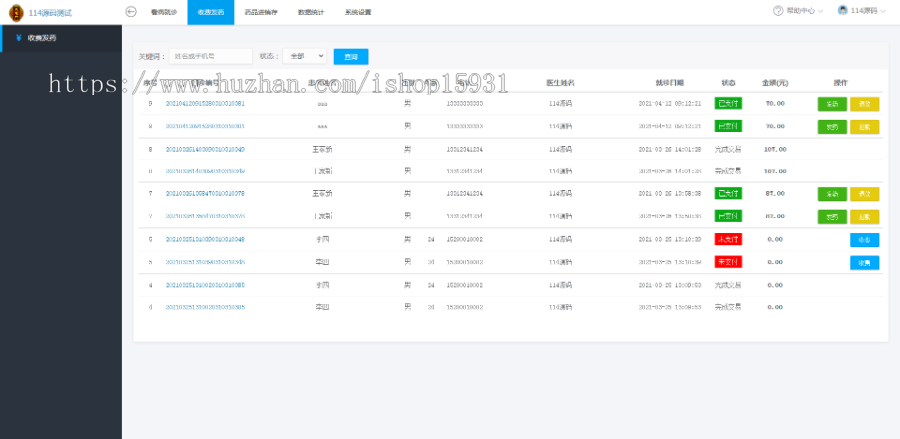Viewport: 900px width, 439px height.
Task: Click the circled back arrow icon
Action: pos(131,11)
